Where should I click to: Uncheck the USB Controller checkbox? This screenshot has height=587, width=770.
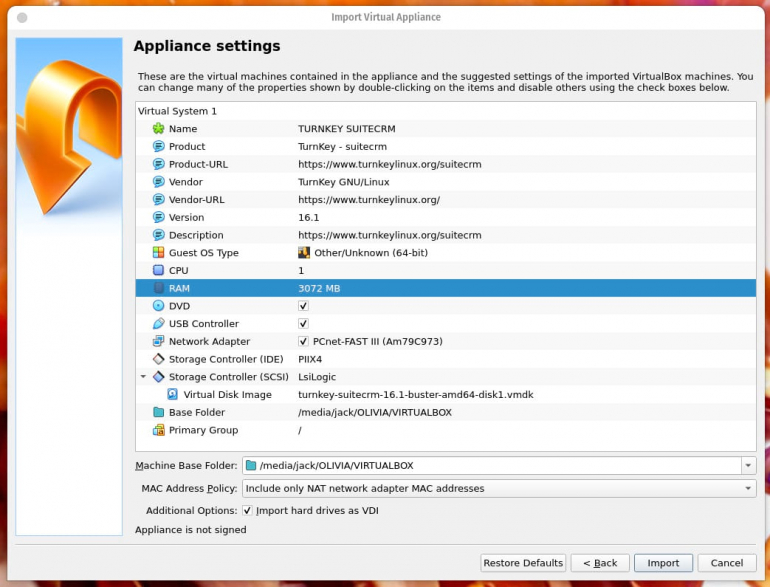[303, 323]
